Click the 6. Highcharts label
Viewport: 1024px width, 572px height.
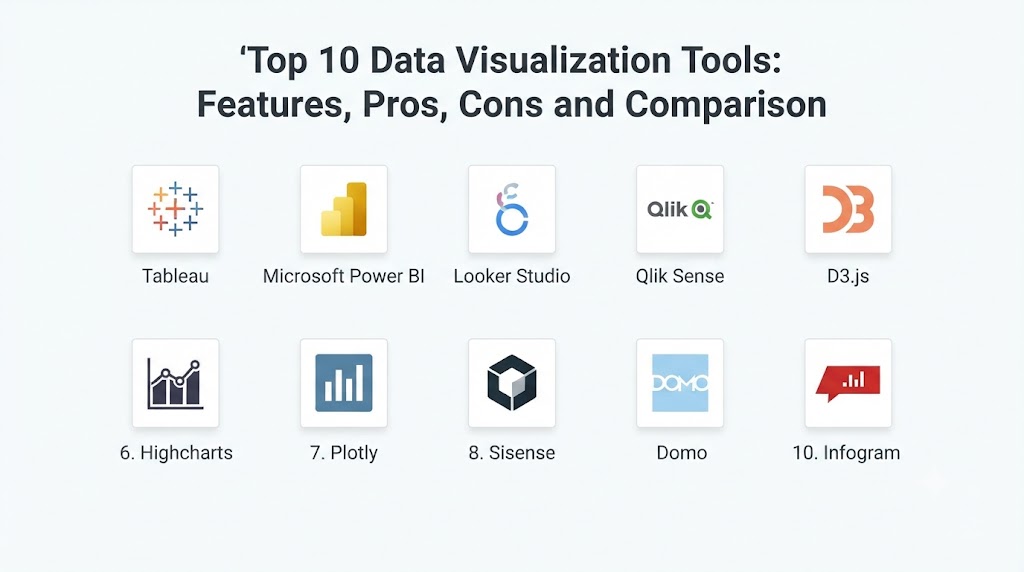[x=176, y=453]
